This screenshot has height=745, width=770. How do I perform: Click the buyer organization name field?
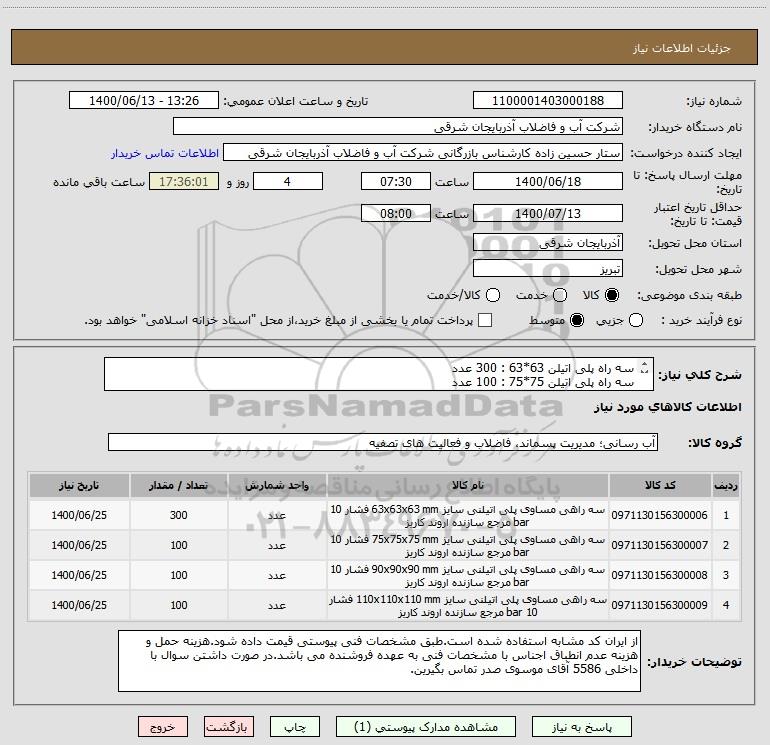398,127
